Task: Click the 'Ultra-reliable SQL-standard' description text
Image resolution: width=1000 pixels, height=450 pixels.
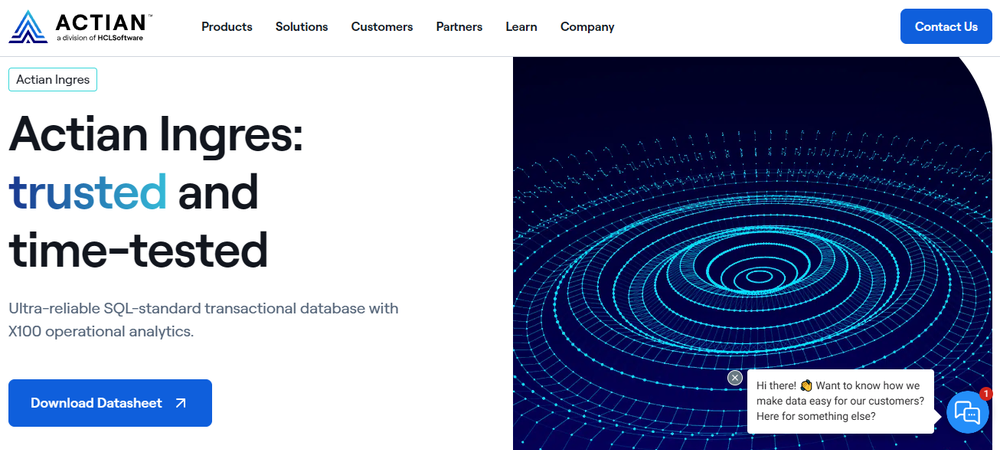Action: click(203, 320)
